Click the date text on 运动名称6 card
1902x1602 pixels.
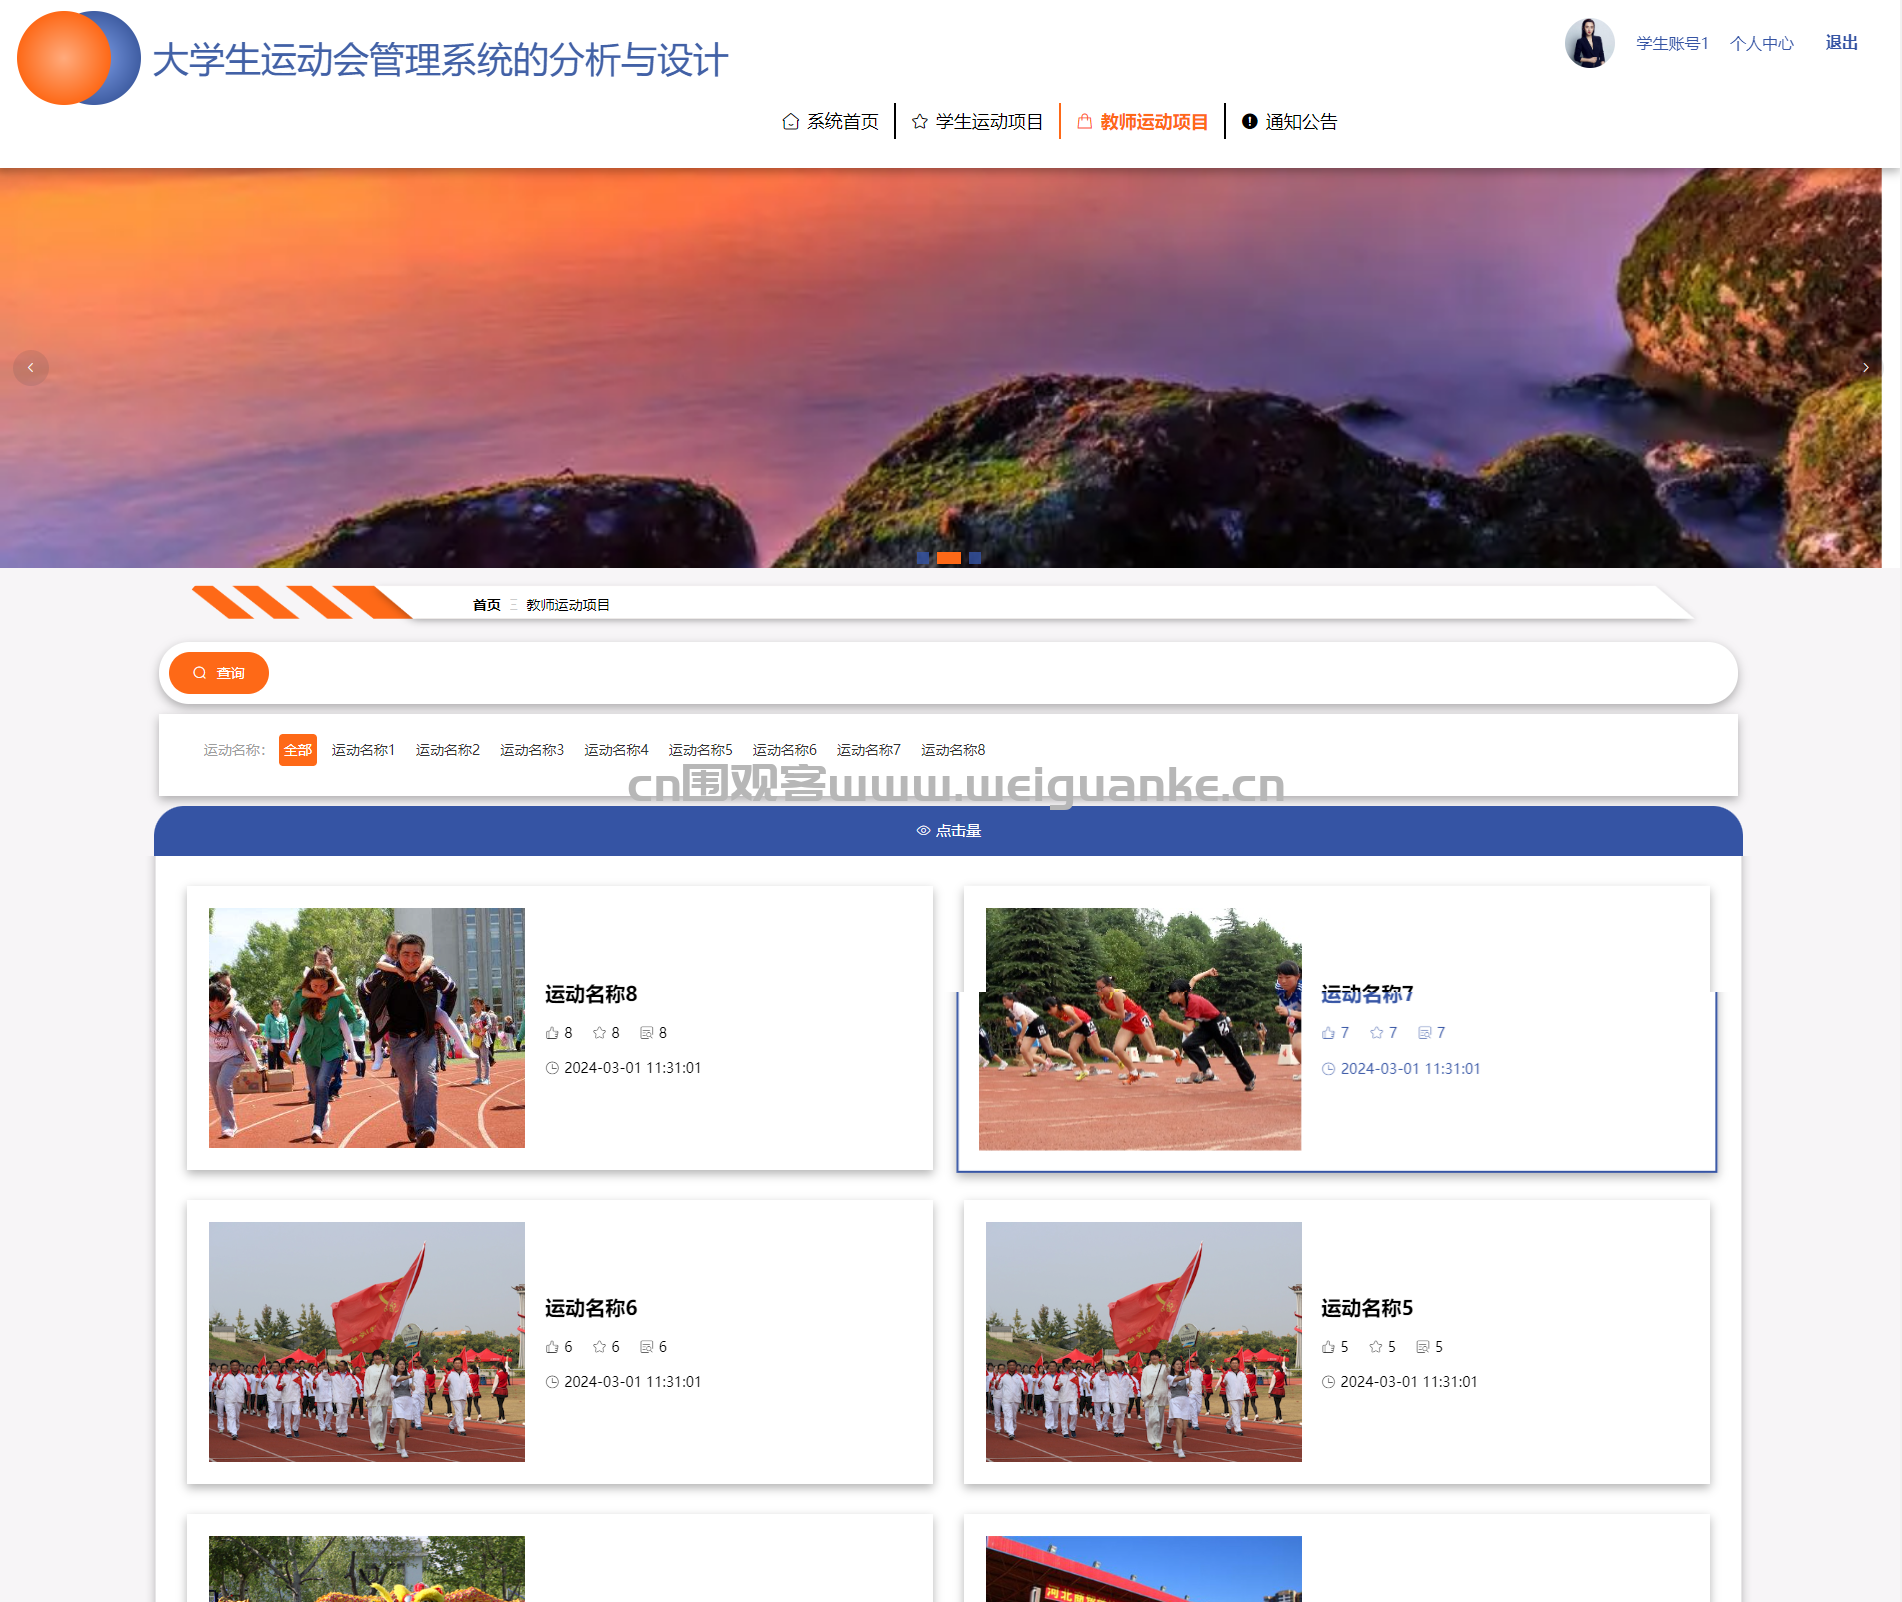tap(633, 1382)
